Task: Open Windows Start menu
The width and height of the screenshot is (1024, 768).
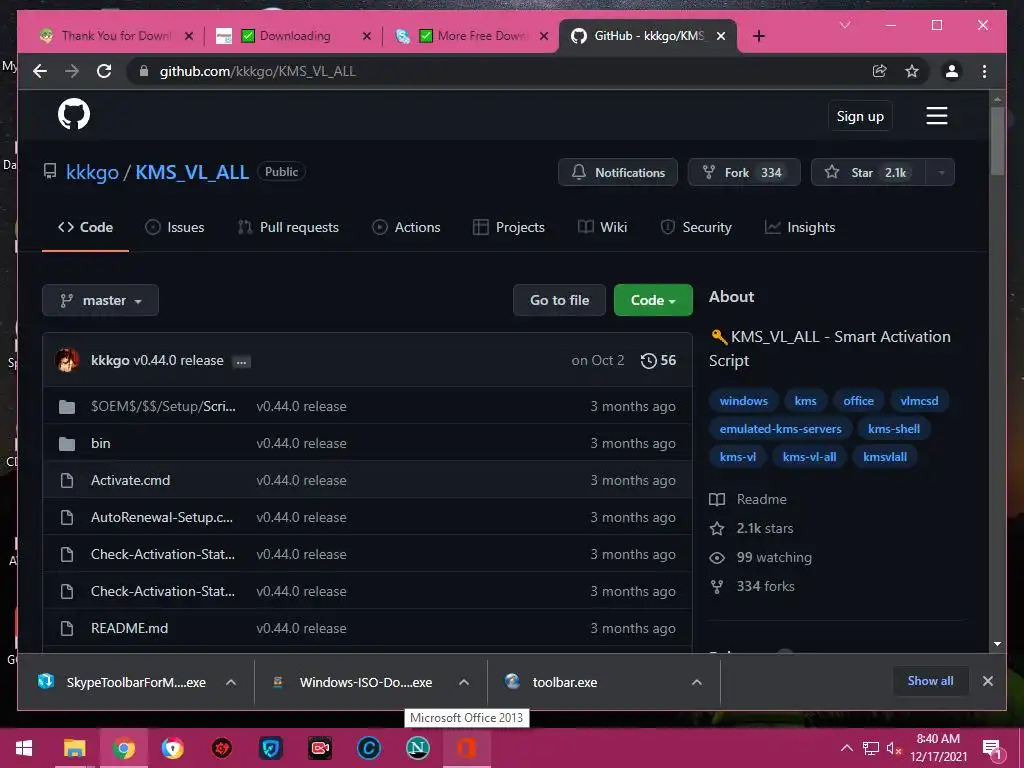Action: [x=24, y=748]
